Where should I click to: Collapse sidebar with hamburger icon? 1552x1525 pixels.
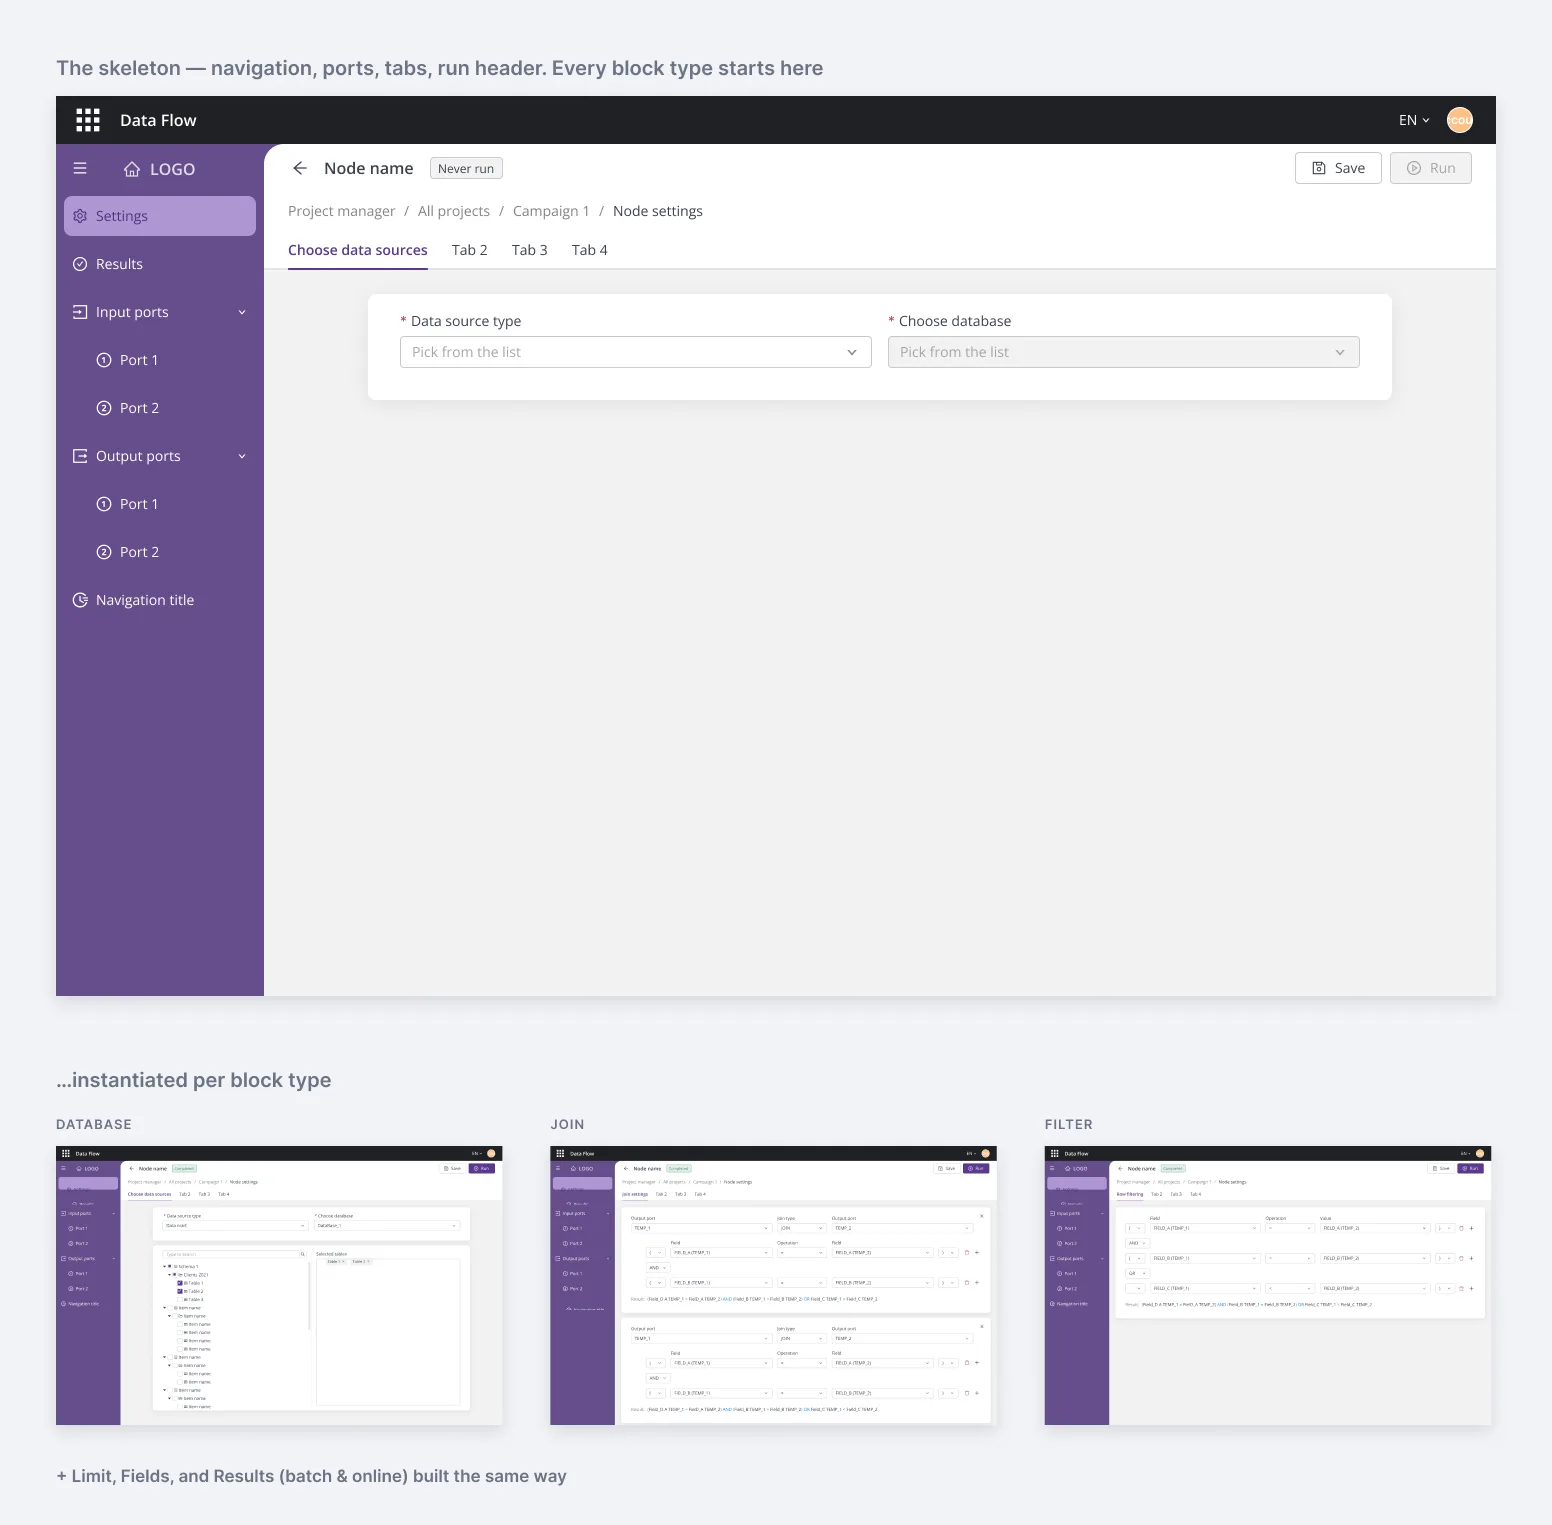(80, 169)
